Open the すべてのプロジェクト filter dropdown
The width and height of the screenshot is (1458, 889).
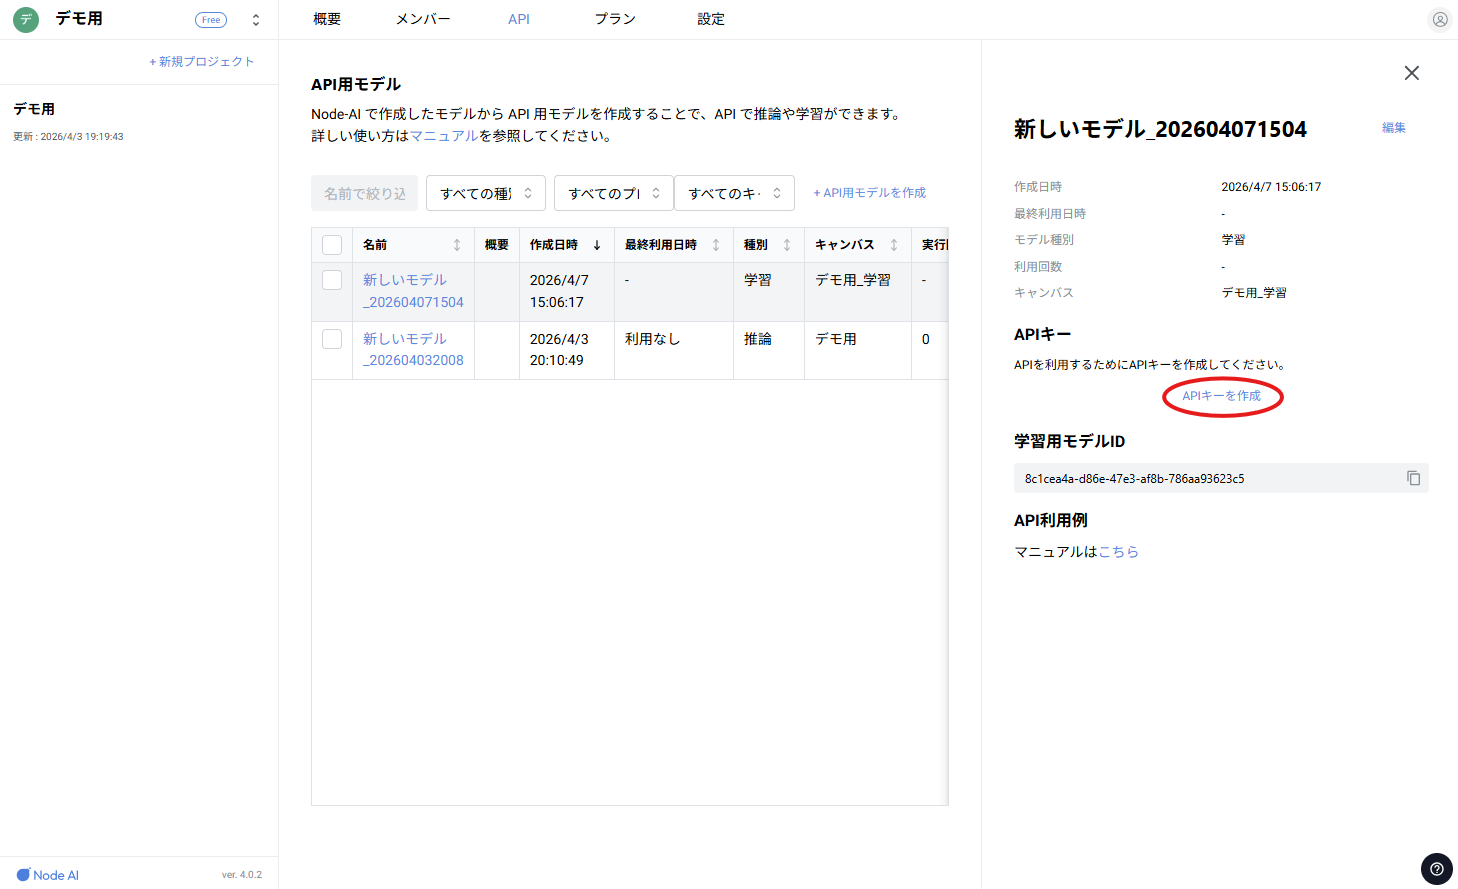pos(613,193)
